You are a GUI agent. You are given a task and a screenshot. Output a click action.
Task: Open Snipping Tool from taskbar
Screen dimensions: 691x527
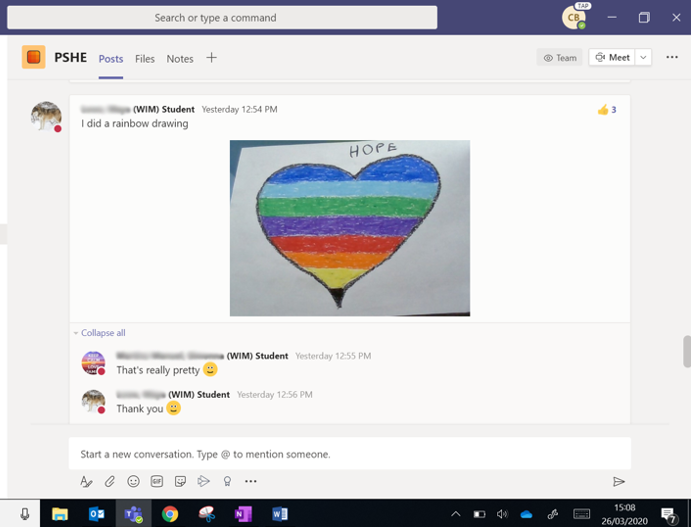click(206, 514)
